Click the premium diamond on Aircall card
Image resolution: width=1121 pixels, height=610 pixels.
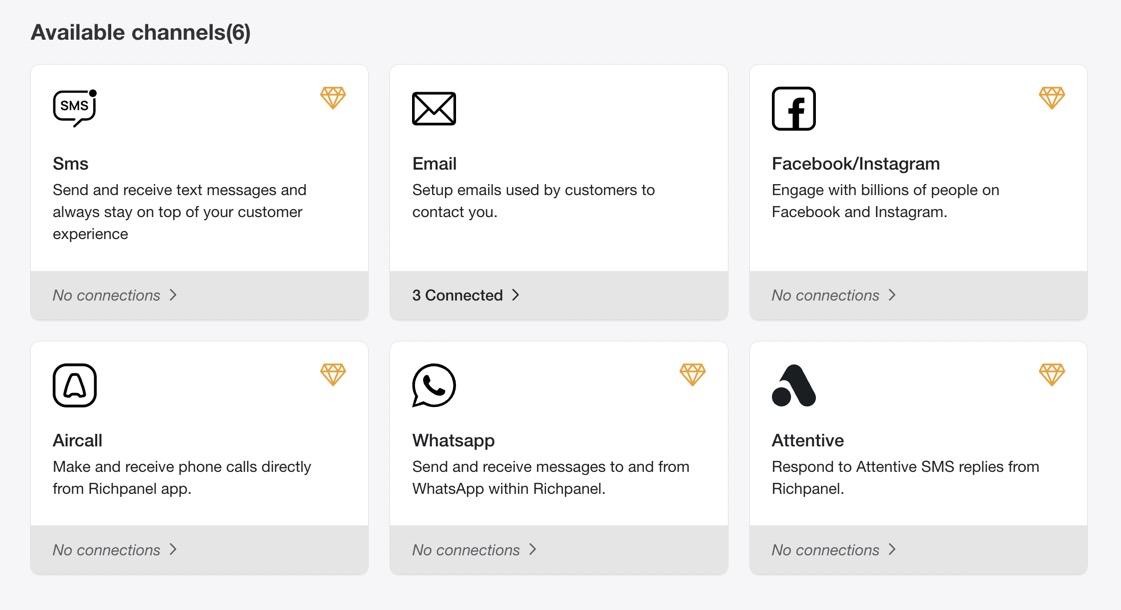[333, 374]
